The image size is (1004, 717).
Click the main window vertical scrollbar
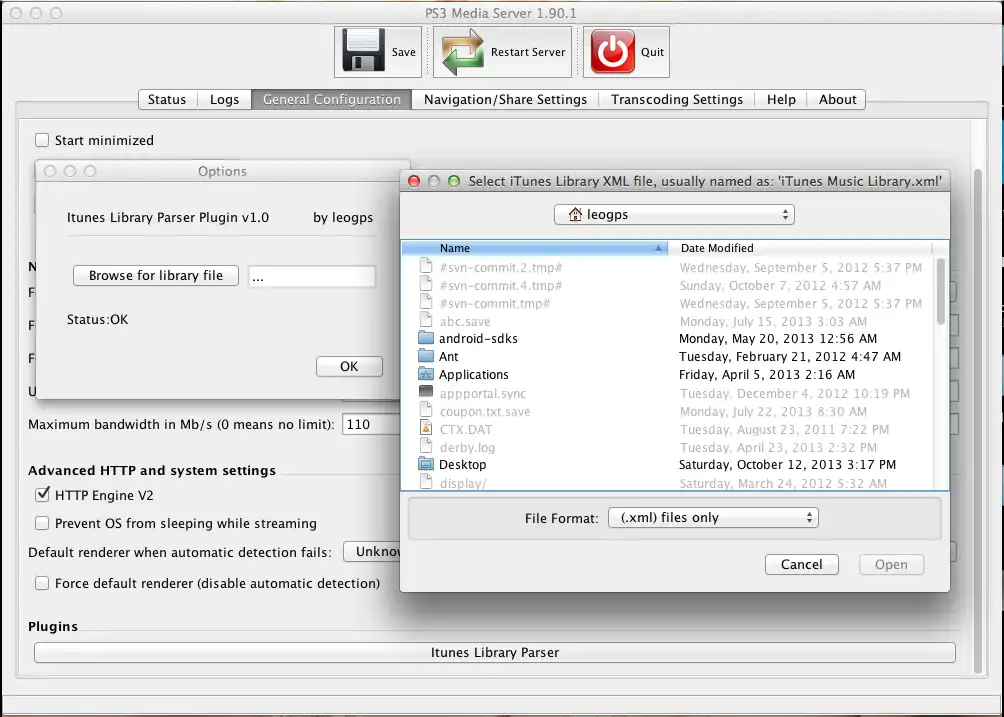(978, 421)
